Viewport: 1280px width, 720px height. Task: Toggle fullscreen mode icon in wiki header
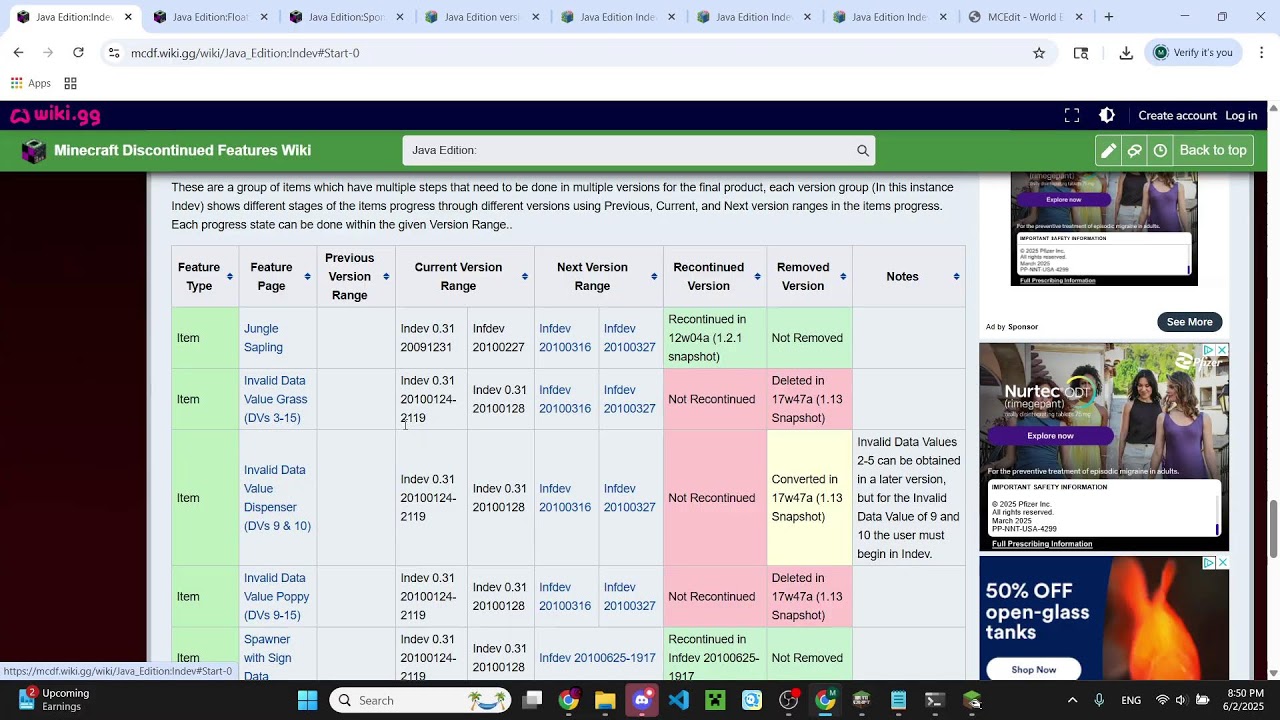click(1072, 116)
